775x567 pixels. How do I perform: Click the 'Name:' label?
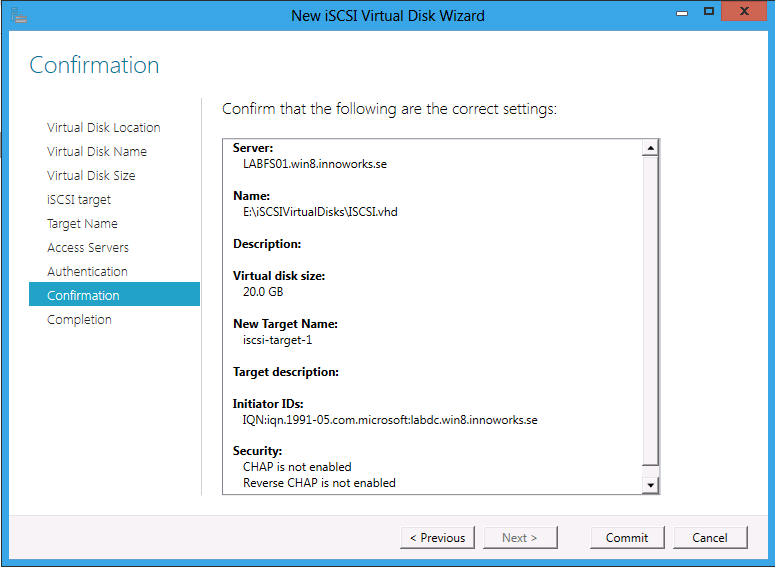click(x=251, y=196)
